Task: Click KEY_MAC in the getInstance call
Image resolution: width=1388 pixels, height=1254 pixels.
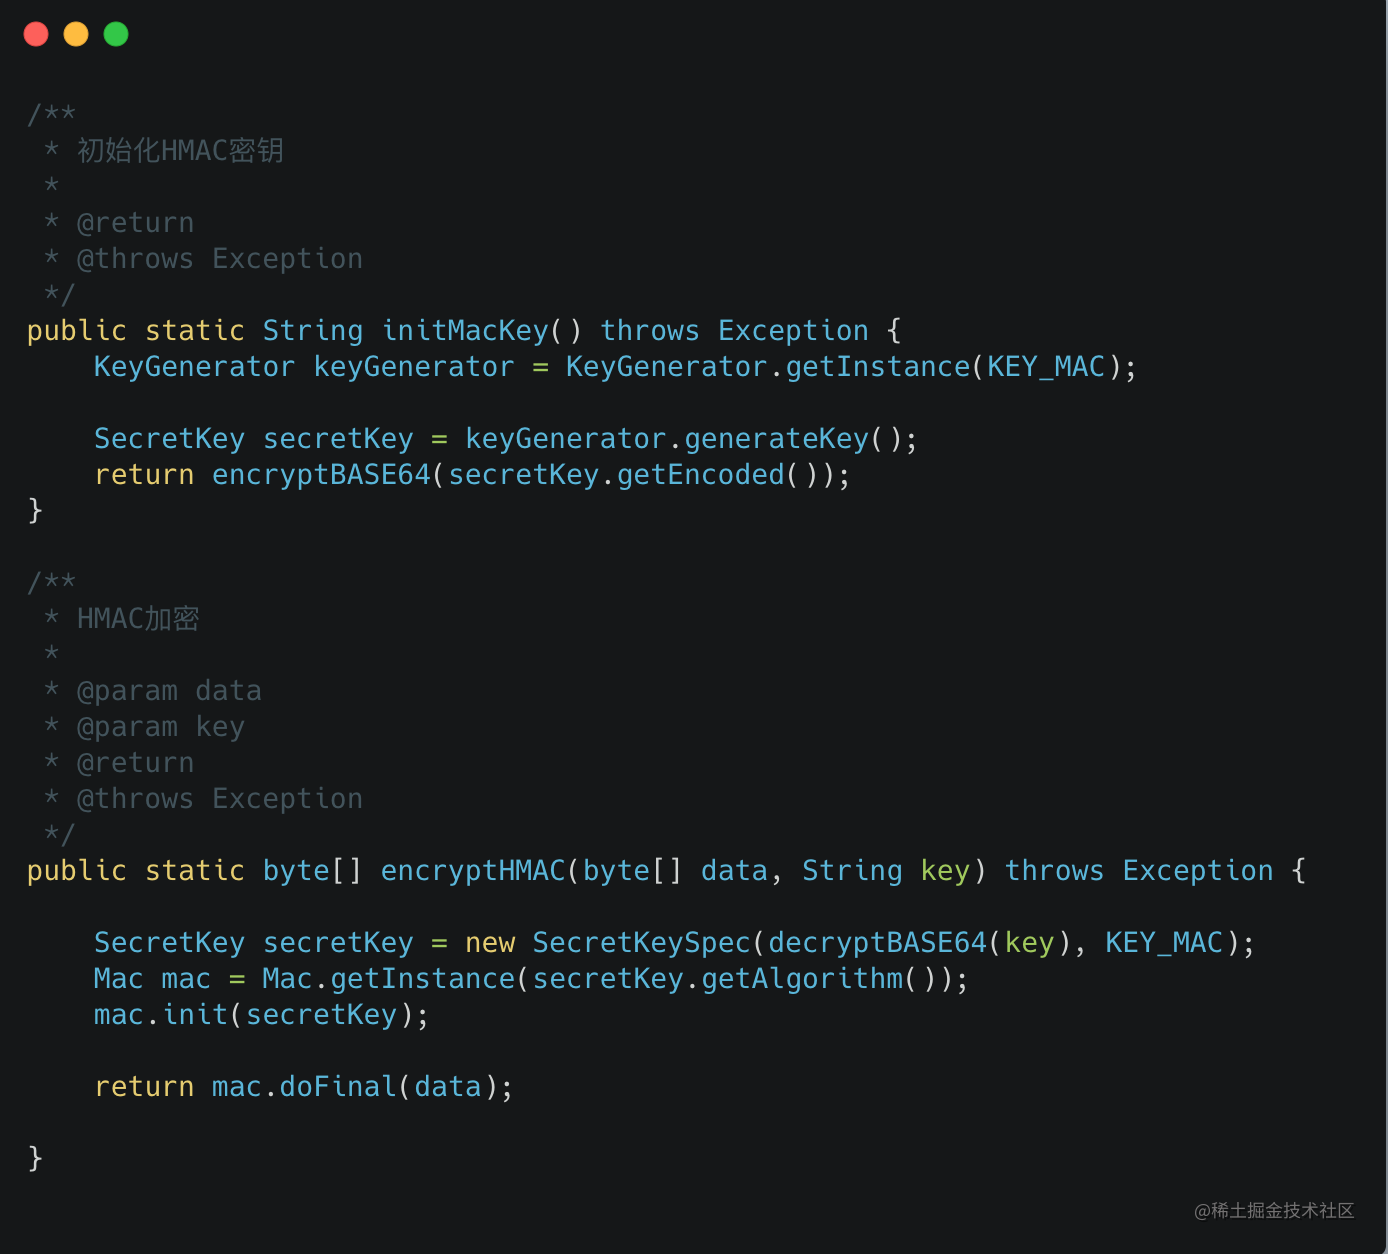Action: pos(1046,367)
